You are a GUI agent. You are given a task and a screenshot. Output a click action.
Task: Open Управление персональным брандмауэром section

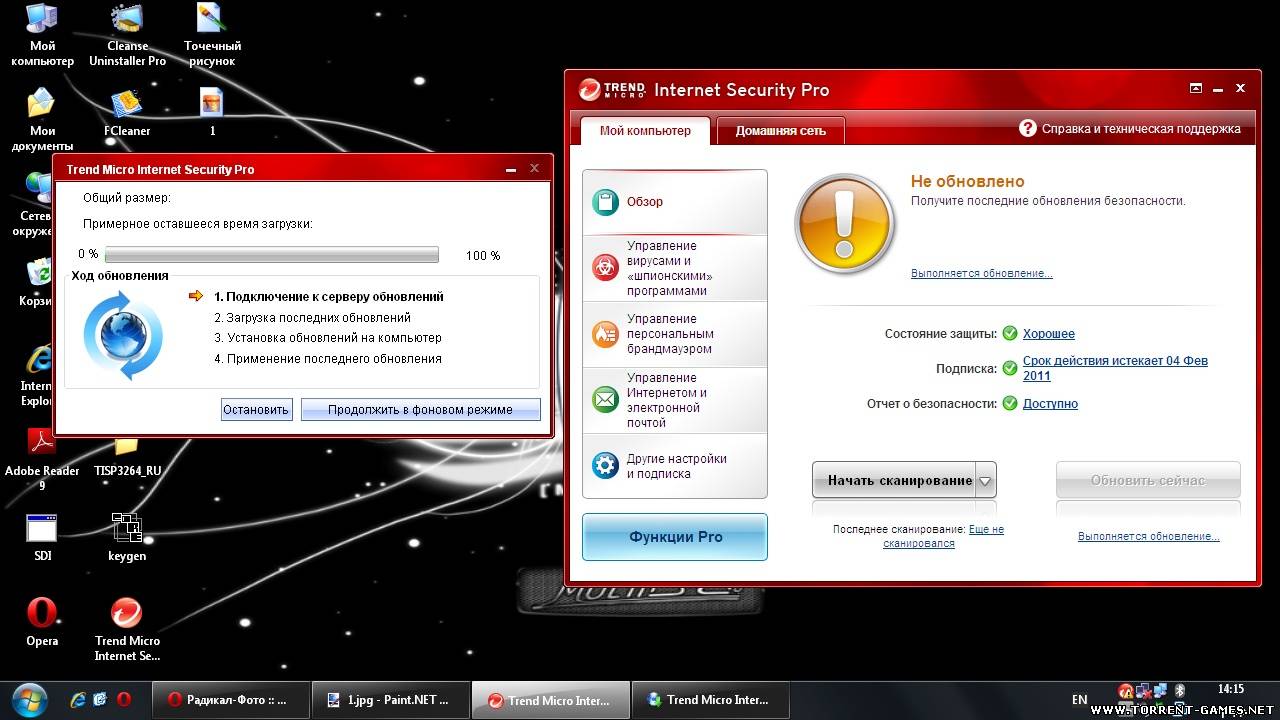675,334
